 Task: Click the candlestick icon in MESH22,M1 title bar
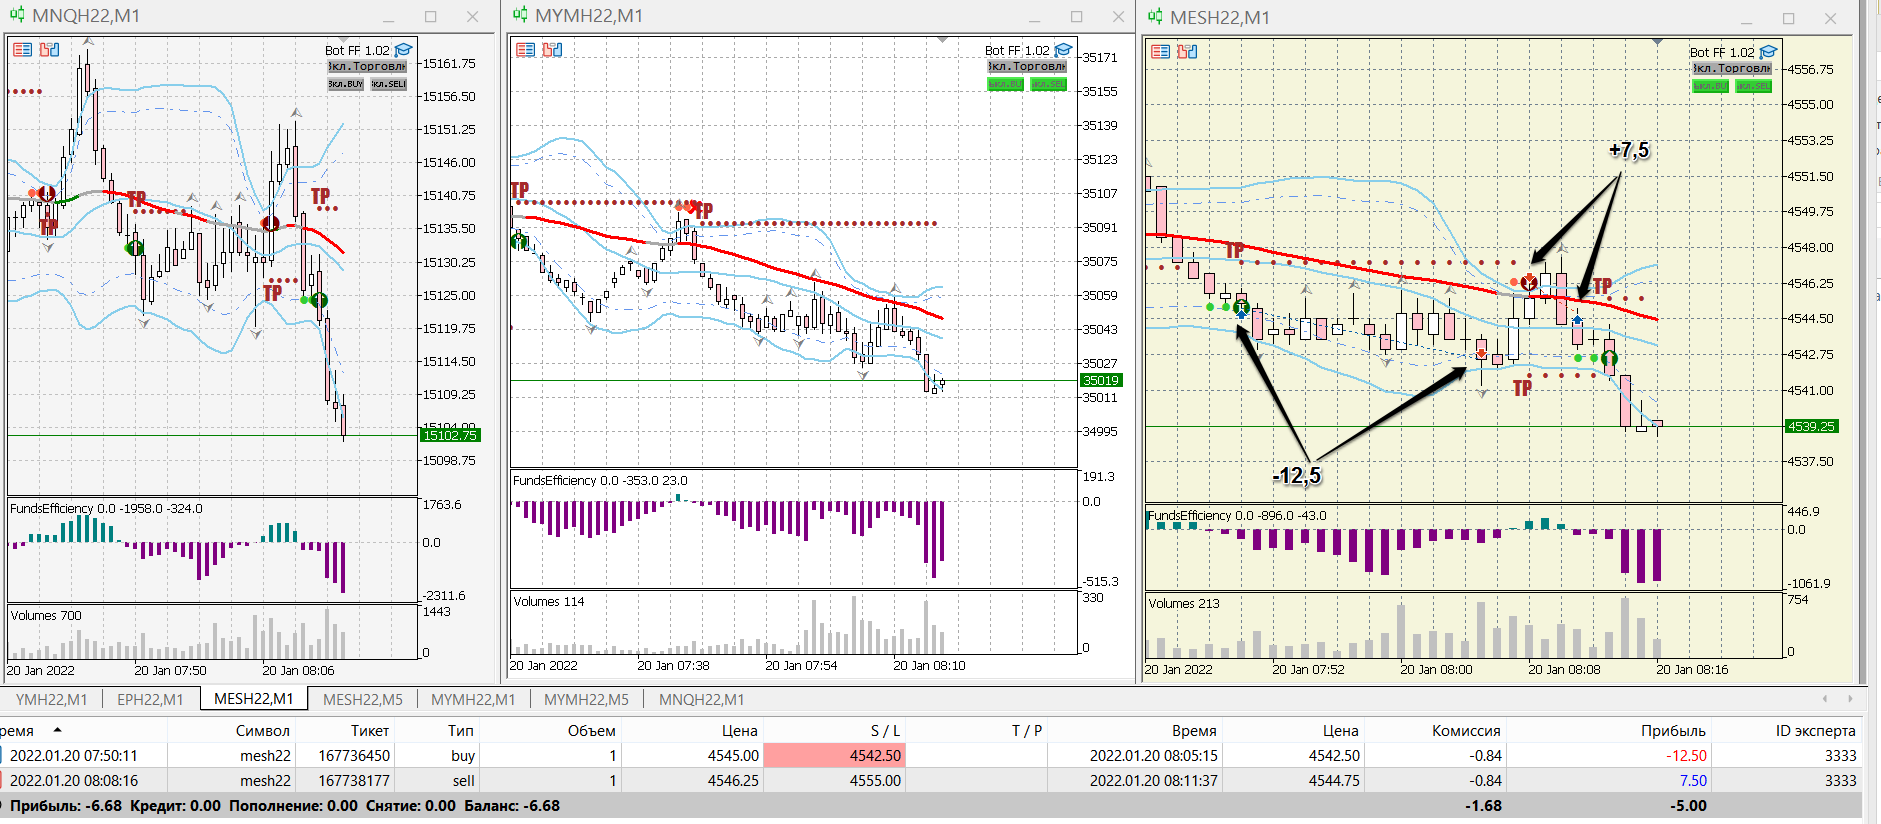click(1155, 17)
